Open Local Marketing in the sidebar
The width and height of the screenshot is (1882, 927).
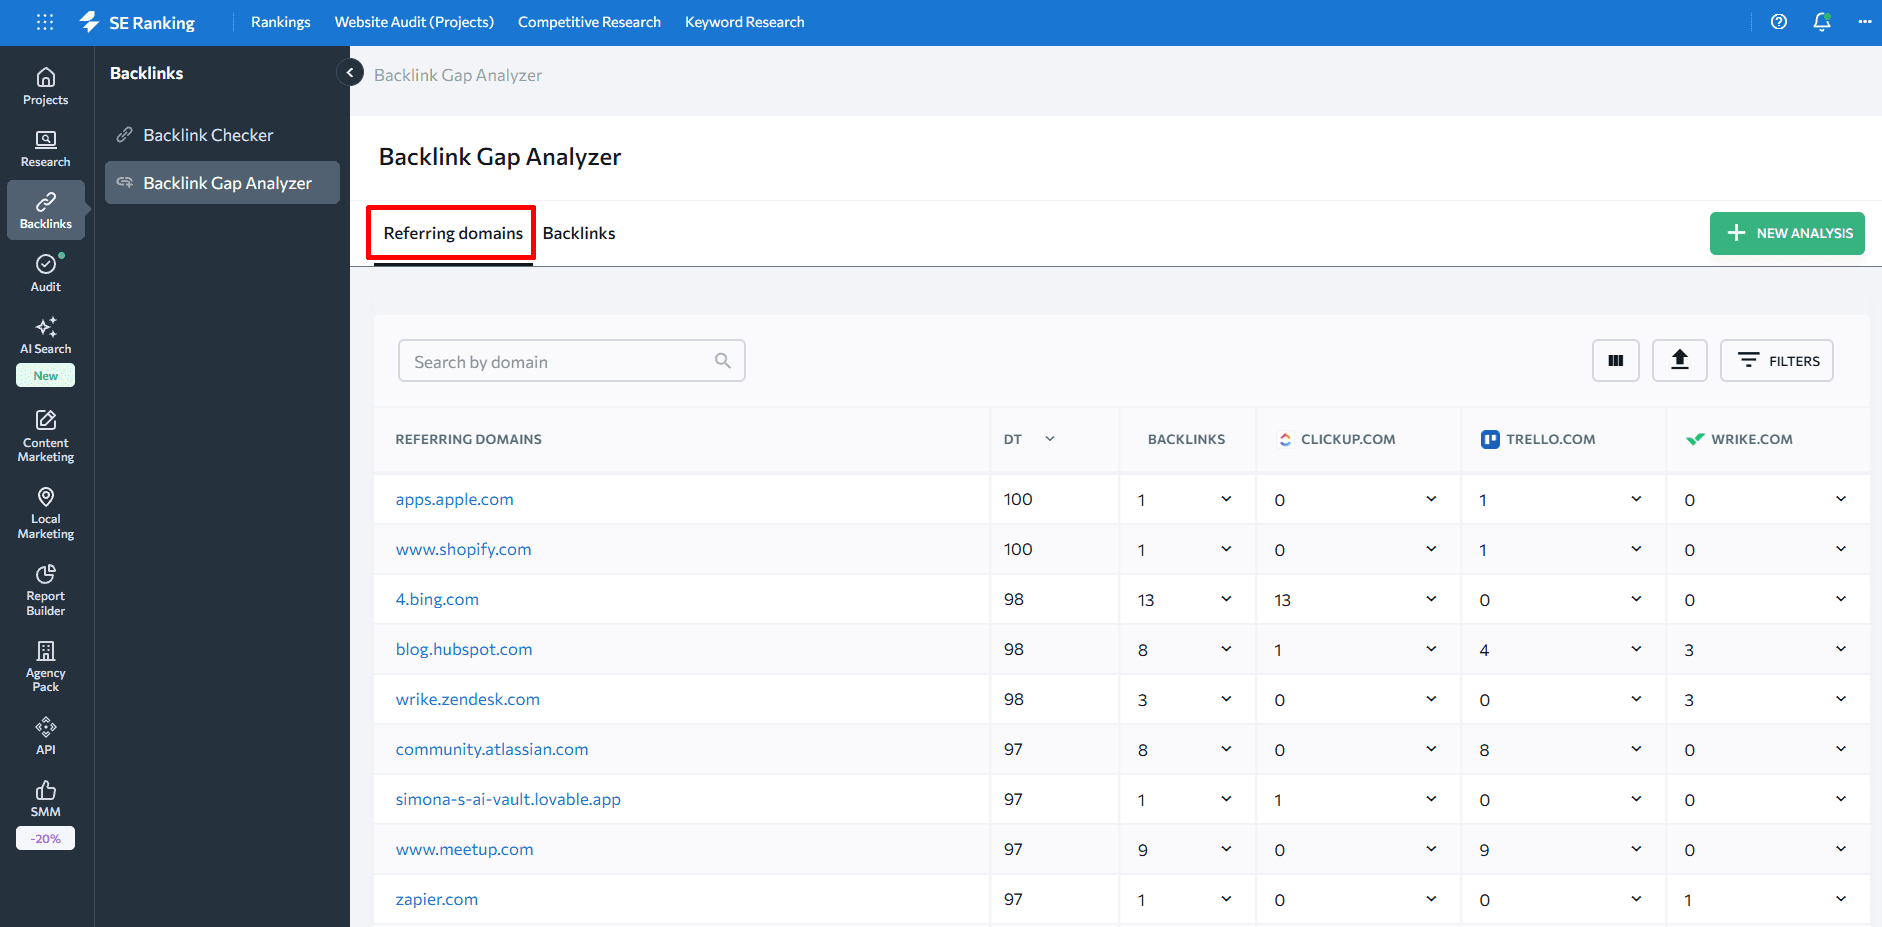click(x=46, y=514)
